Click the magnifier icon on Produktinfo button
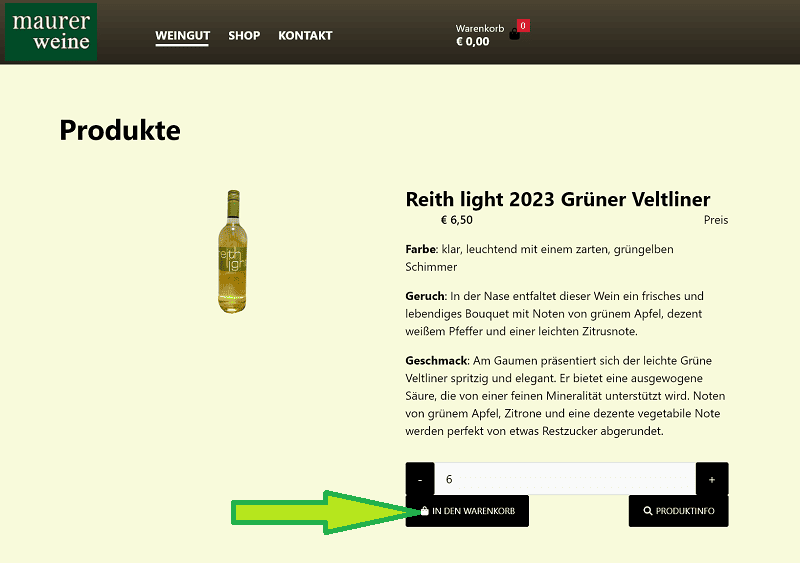The height and width of the screenshot is (563, 800). [x=648, y=511]
